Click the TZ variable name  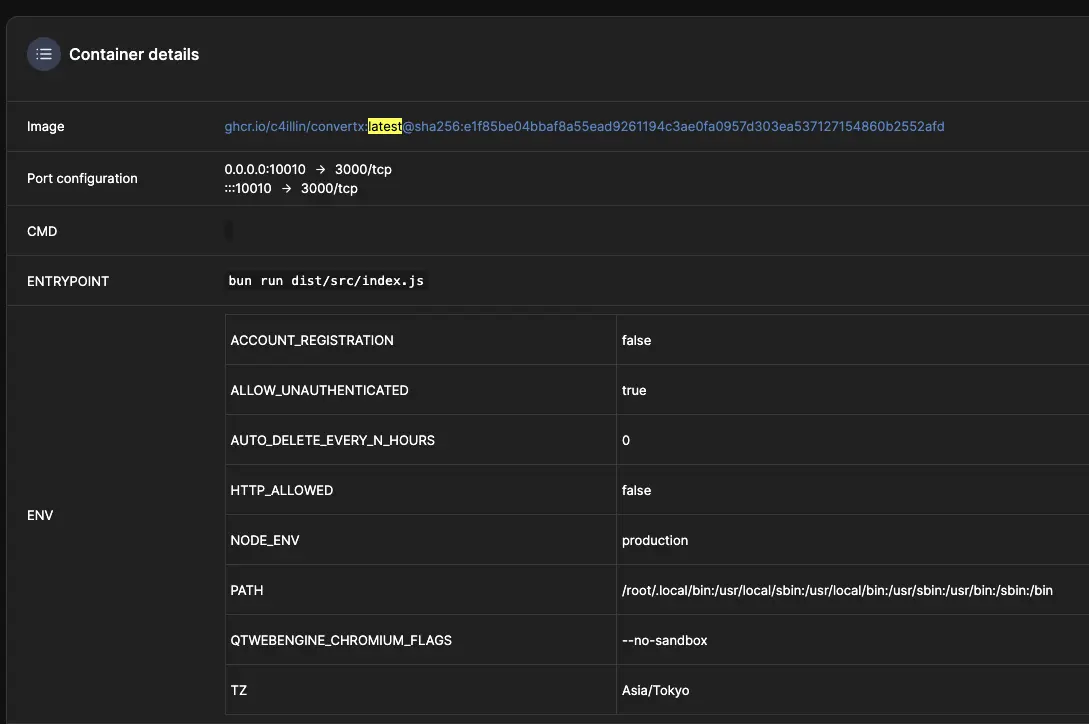[238, 691]
